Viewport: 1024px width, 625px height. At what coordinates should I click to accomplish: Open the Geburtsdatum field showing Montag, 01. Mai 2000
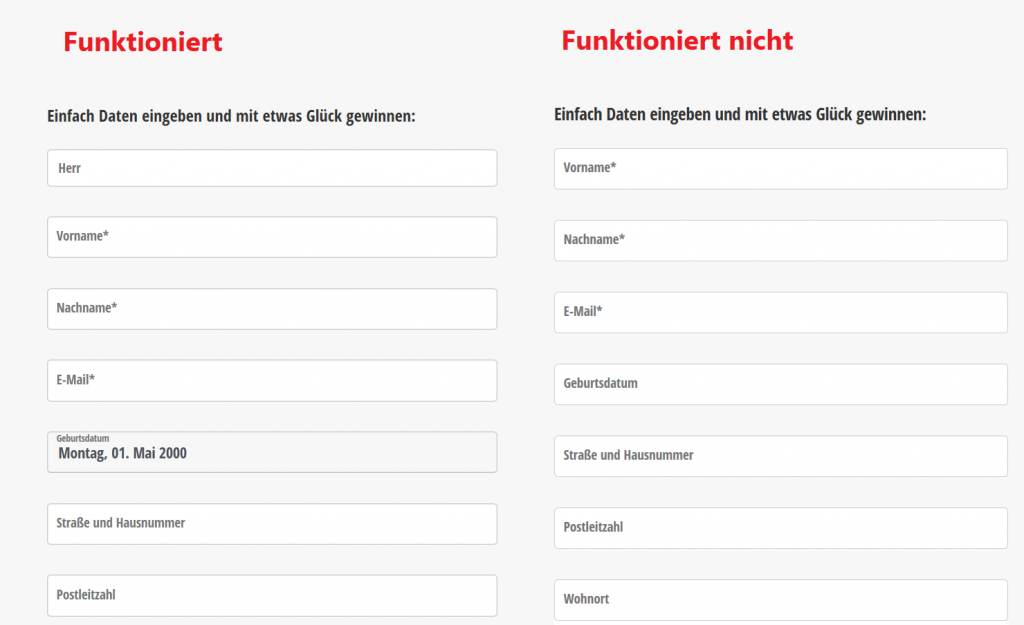272,452
